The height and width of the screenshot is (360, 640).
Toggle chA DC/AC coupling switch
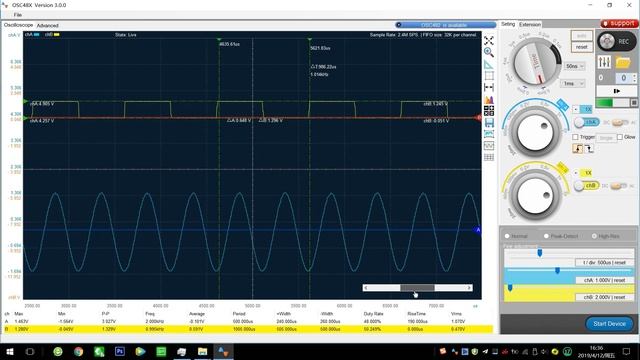[x=619, y=122]
